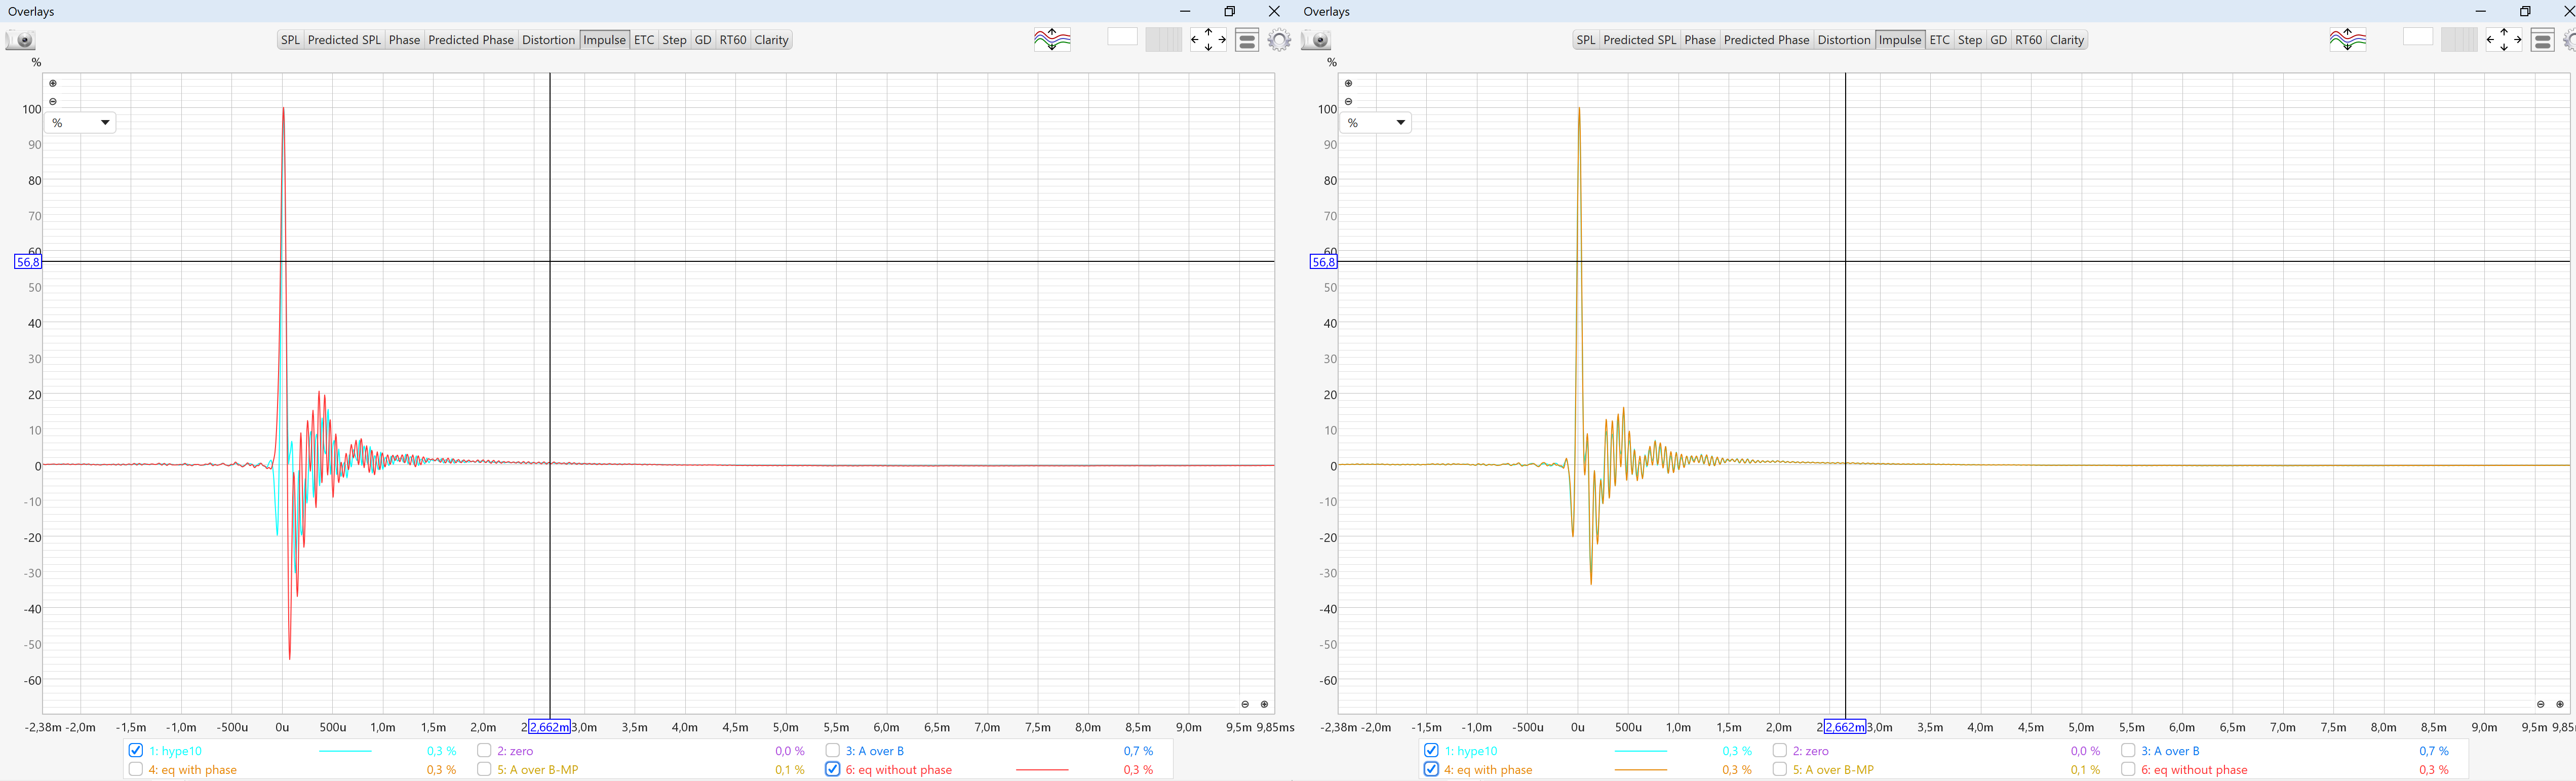Click separate traces icon in left window
Image resolution: width=2576 pixels, height=781 pixels.
click(x=1052, y=40)
